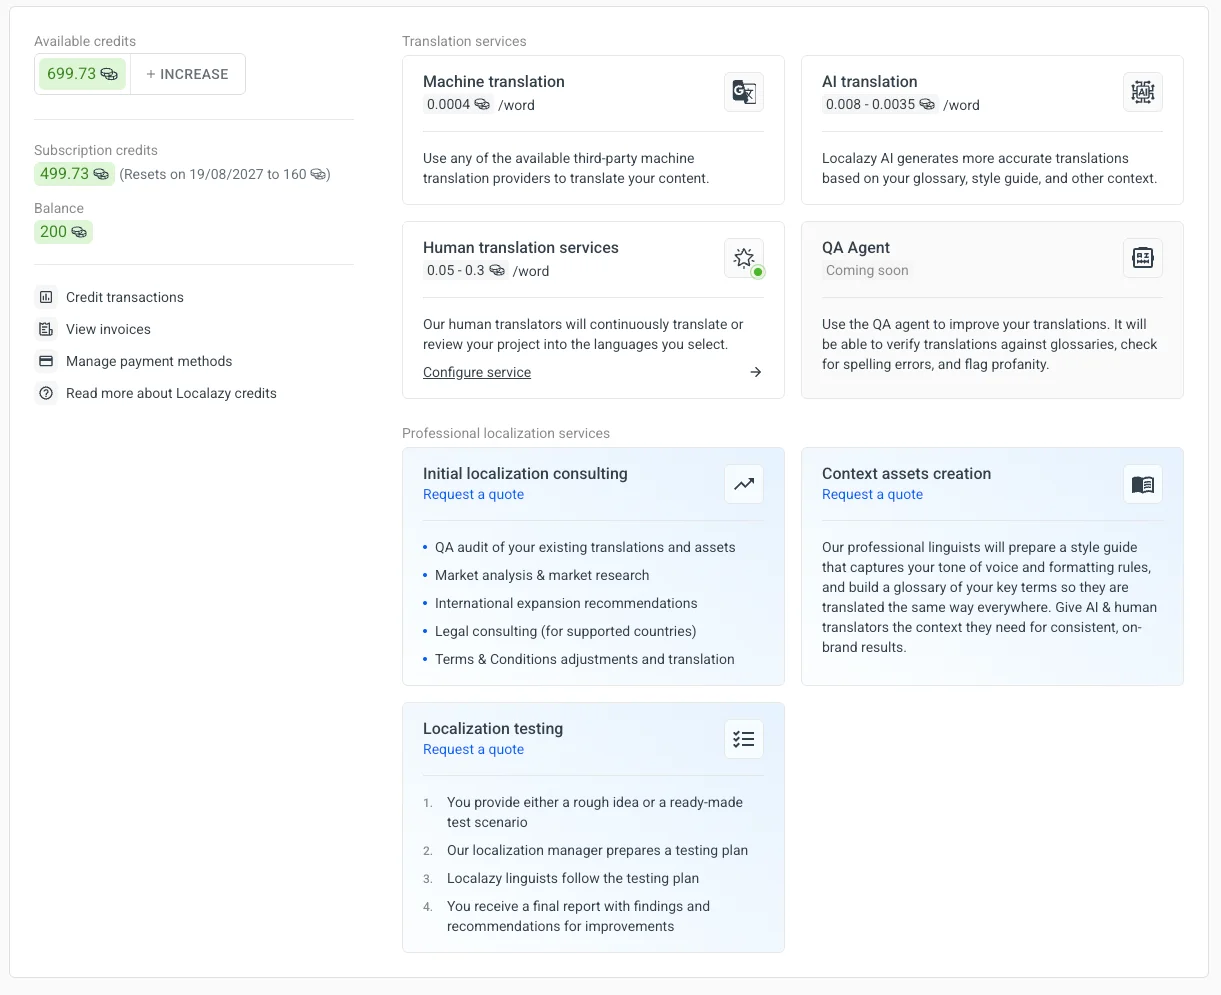Click the Localization testing heading
This screenshot has height=995, width=1221.
(x=493, y=729)
